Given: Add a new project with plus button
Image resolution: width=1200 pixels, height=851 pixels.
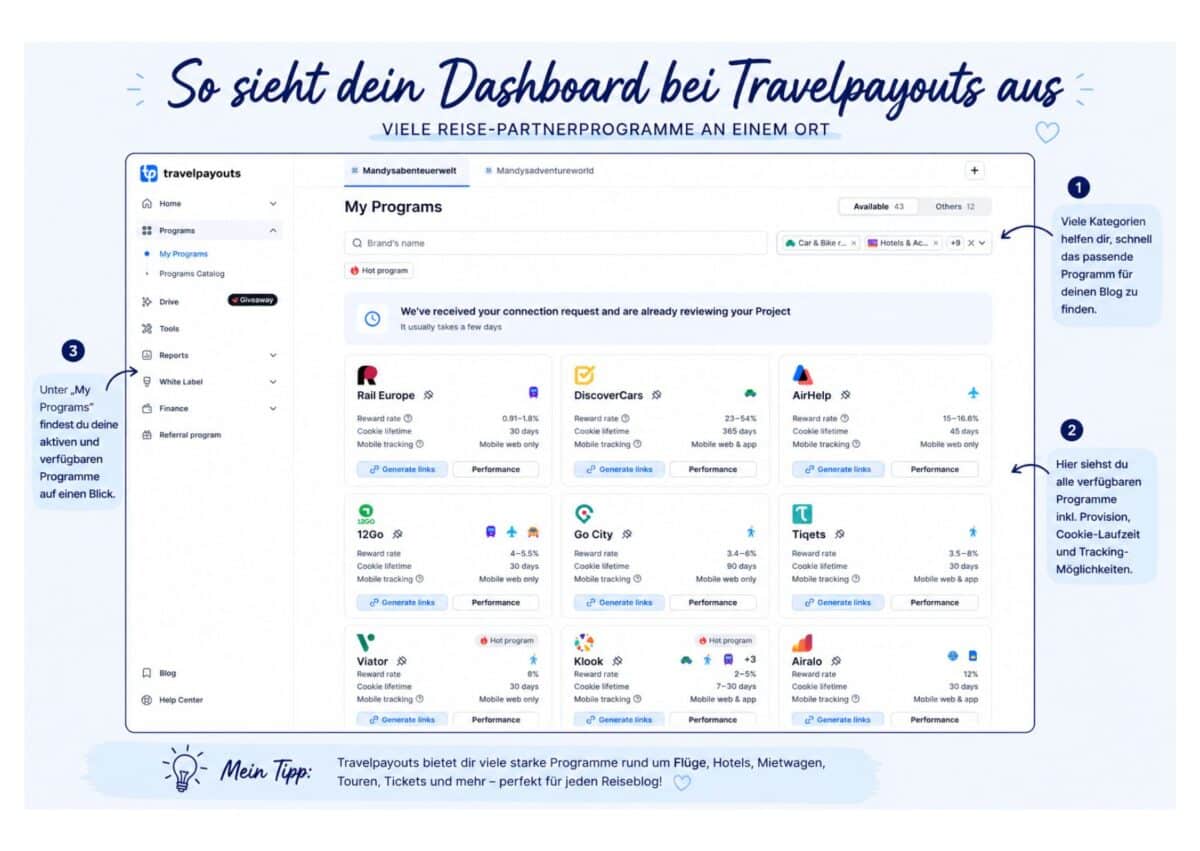Looking at the screenshot, I should (975, 171).
